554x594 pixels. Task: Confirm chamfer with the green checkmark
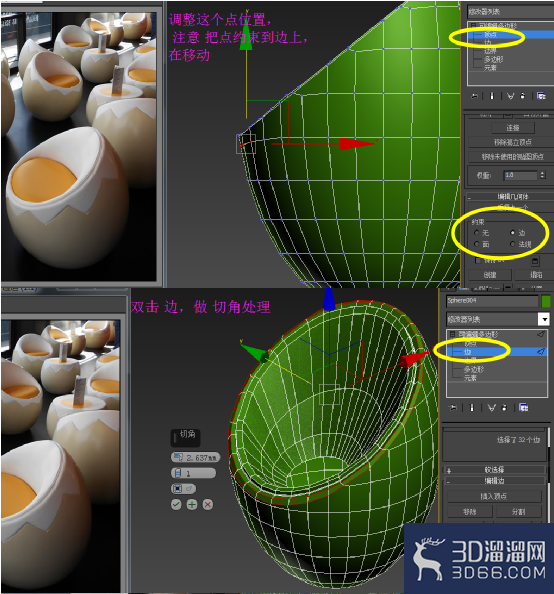[176, 505]
